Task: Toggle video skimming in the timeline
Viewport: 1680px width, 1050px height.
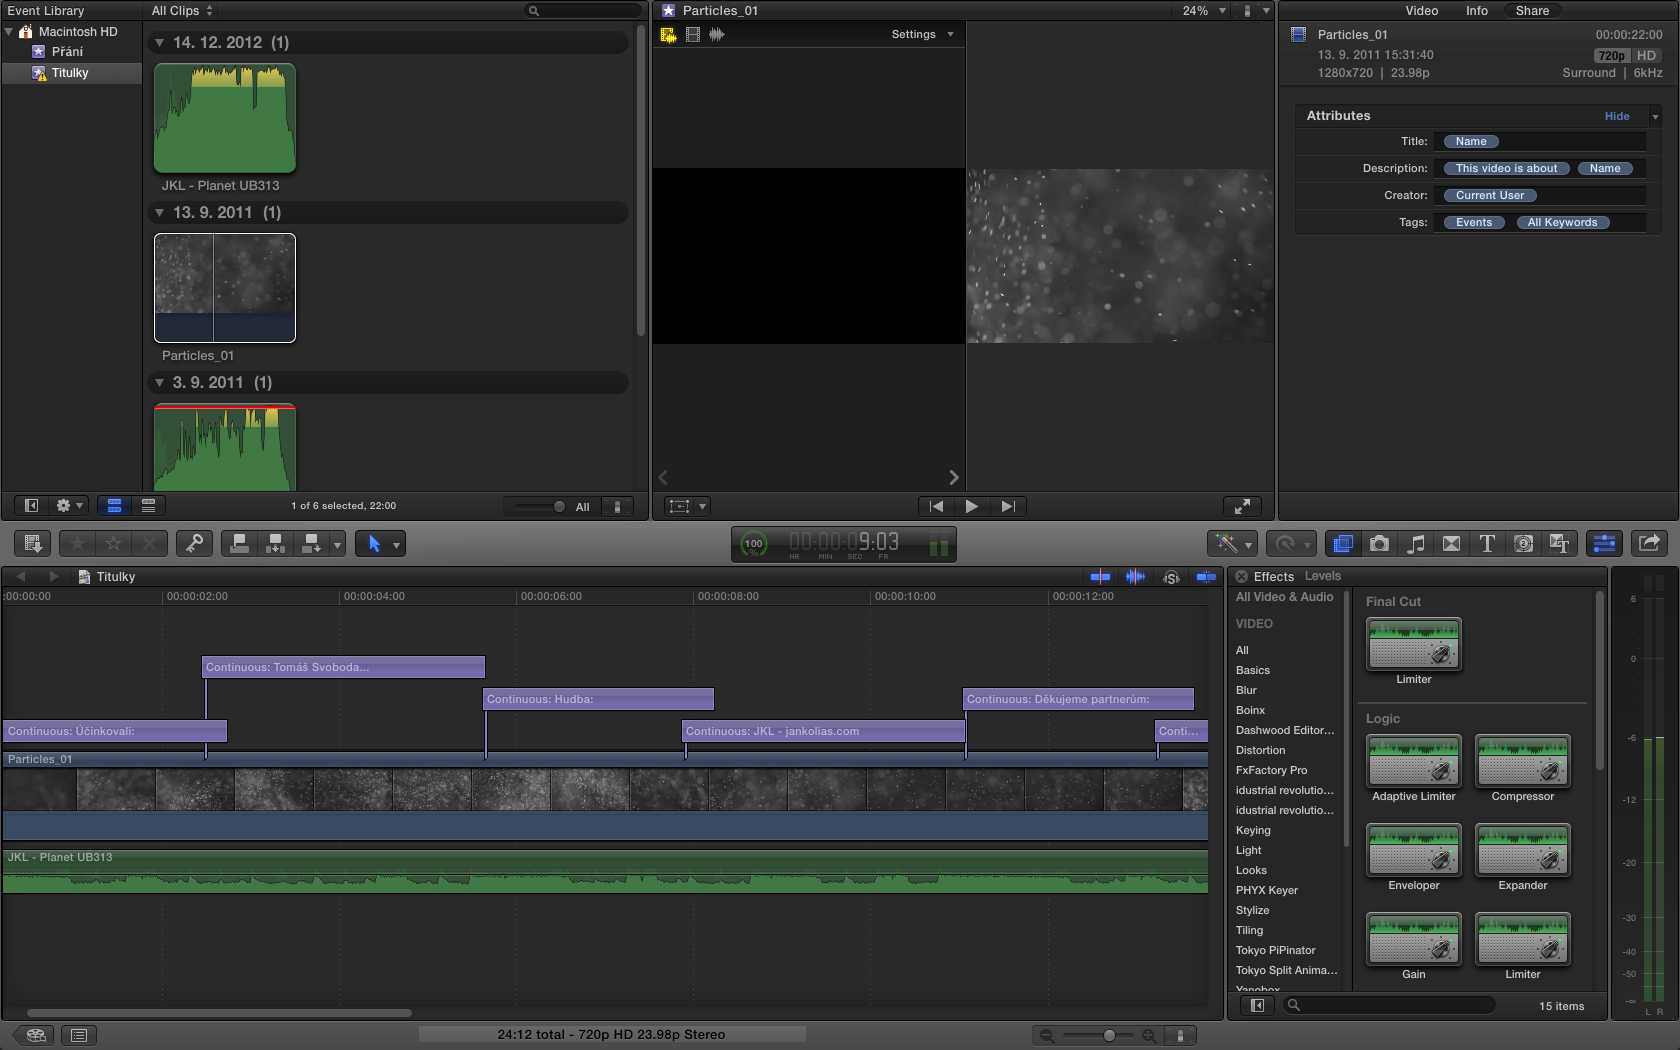Action: point(1100,576)
